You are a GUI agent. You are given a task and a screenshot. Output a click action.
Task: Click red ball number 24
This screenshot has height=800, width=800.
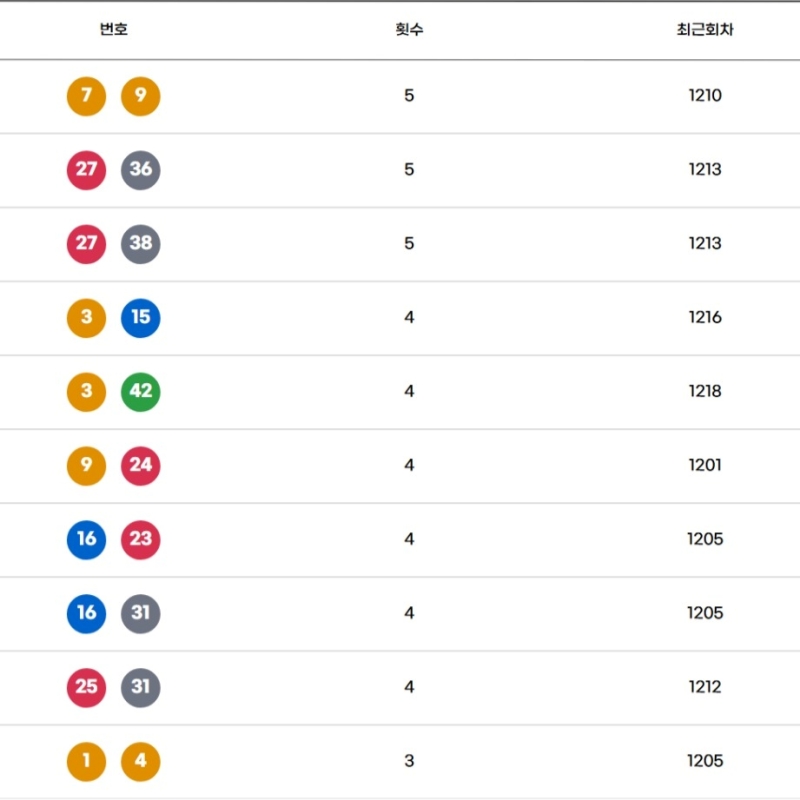[140, 466]
